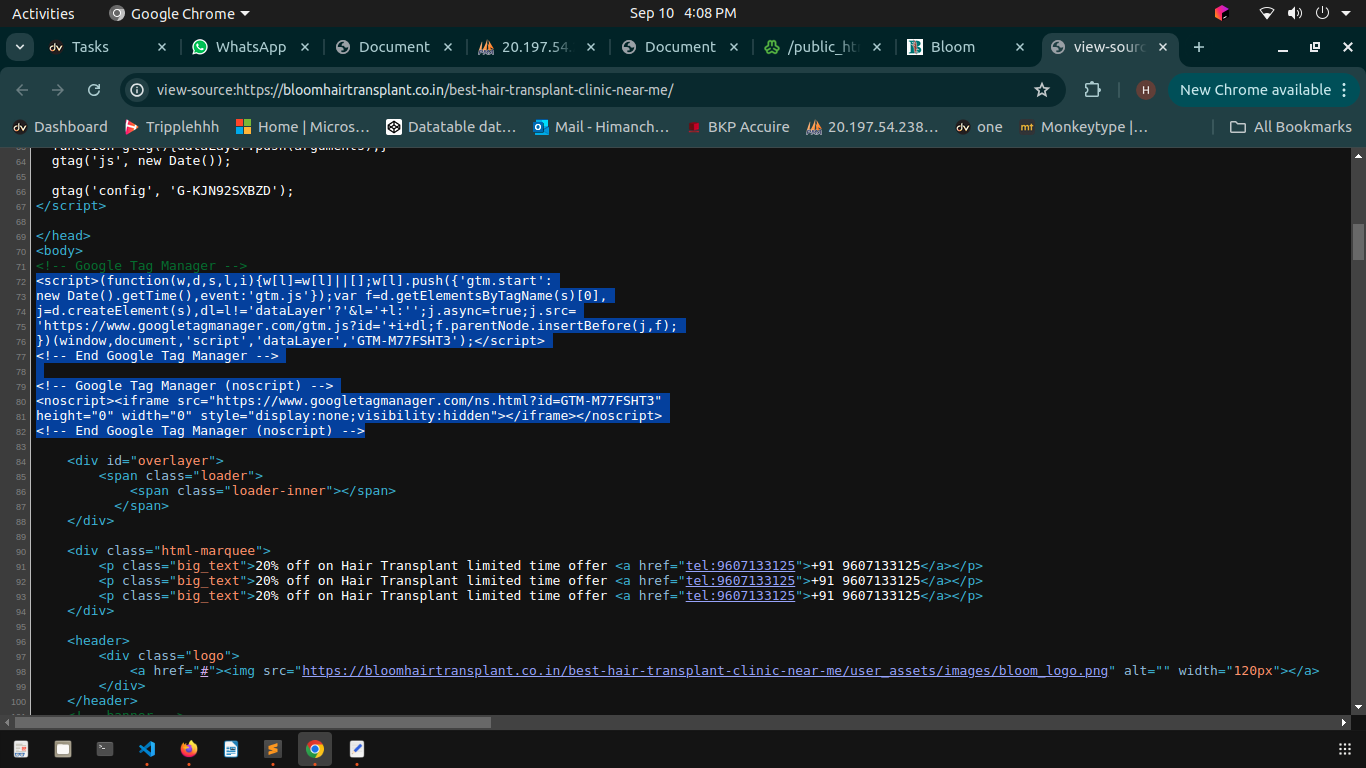The width and height of the screenshot is (1366, 768).
Task: Switch to the Bloom tab
Action: pyautogui.click(x=966, y=47)
